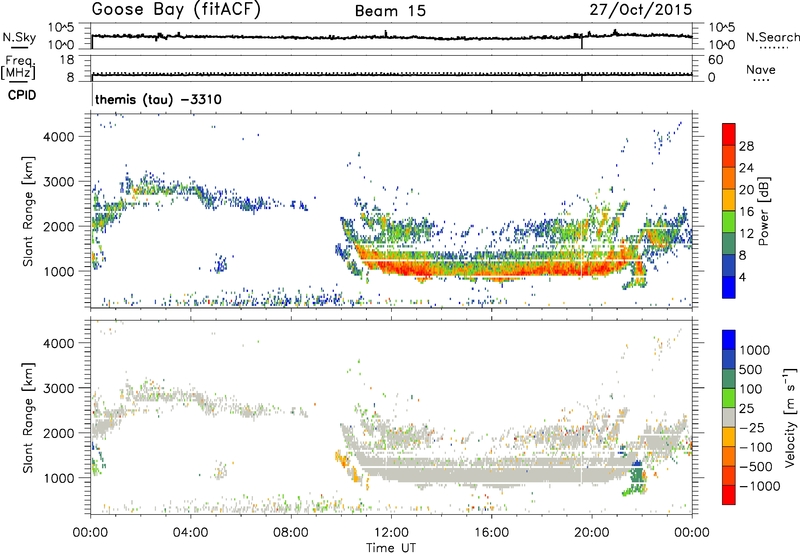Viewport: 800px width, 554px height.
Task: Click the gray segment of velocity colorbar
Action: click(x=729, y=417)
